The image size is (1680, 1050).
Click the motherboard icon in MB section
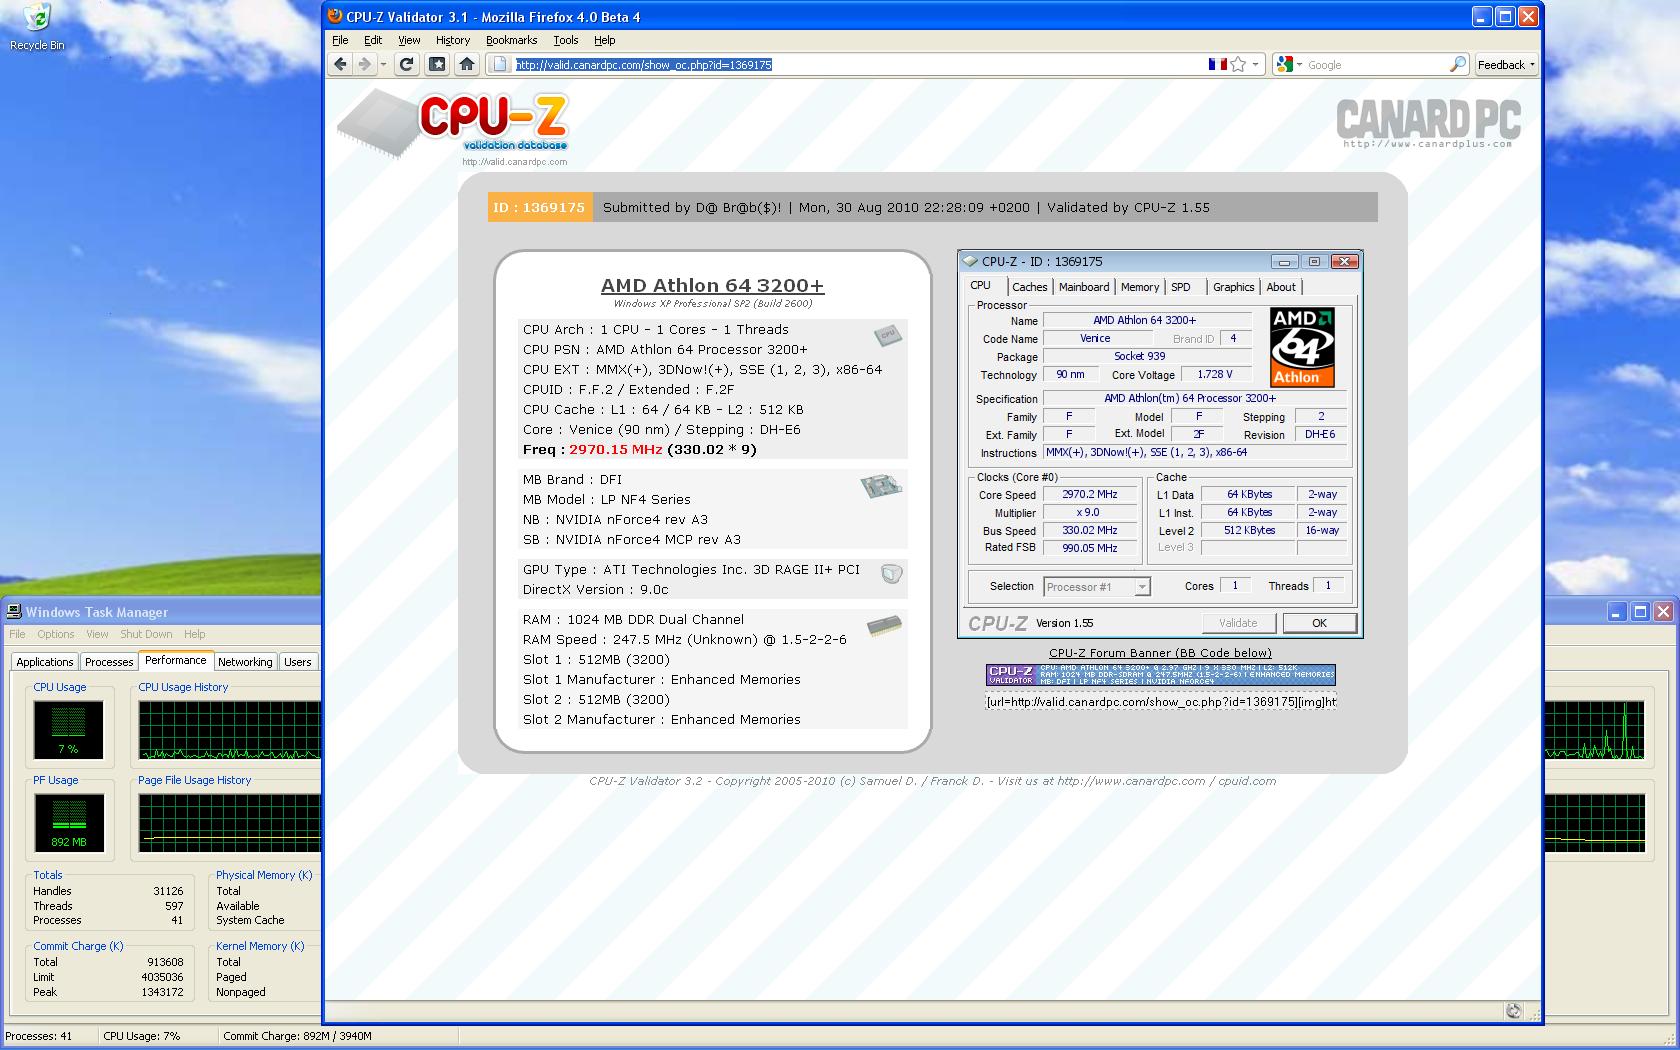(x=881, y=486)
